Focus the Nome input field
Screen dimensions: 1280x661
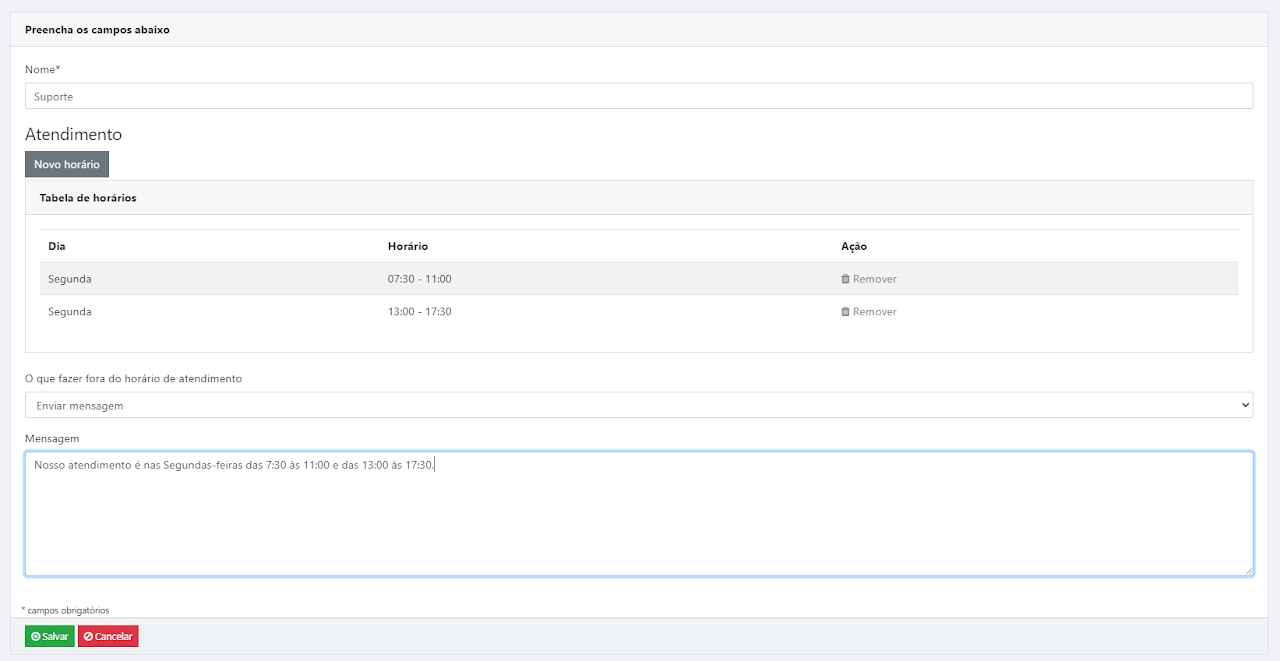638,96
